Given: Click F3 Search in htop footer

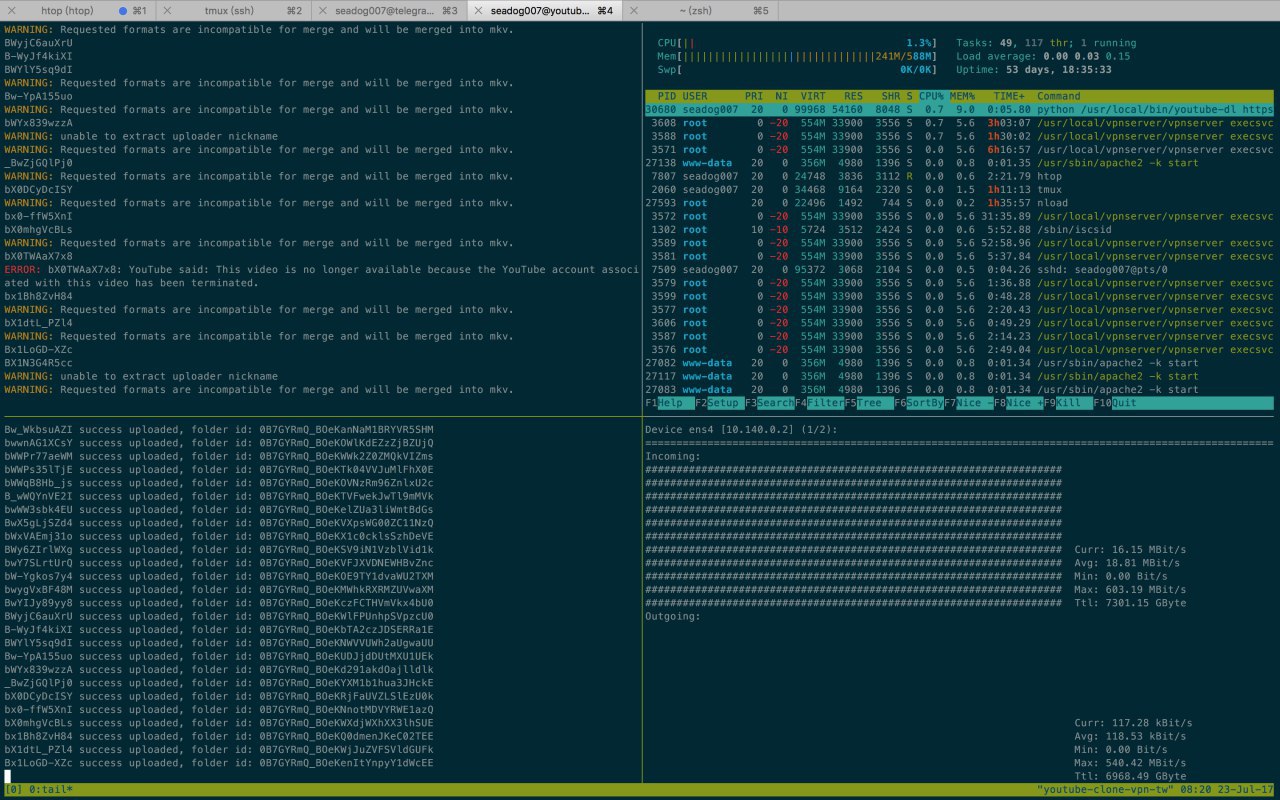Looking at the screenshot, I should pyautogui.click(x=768, y=403).
